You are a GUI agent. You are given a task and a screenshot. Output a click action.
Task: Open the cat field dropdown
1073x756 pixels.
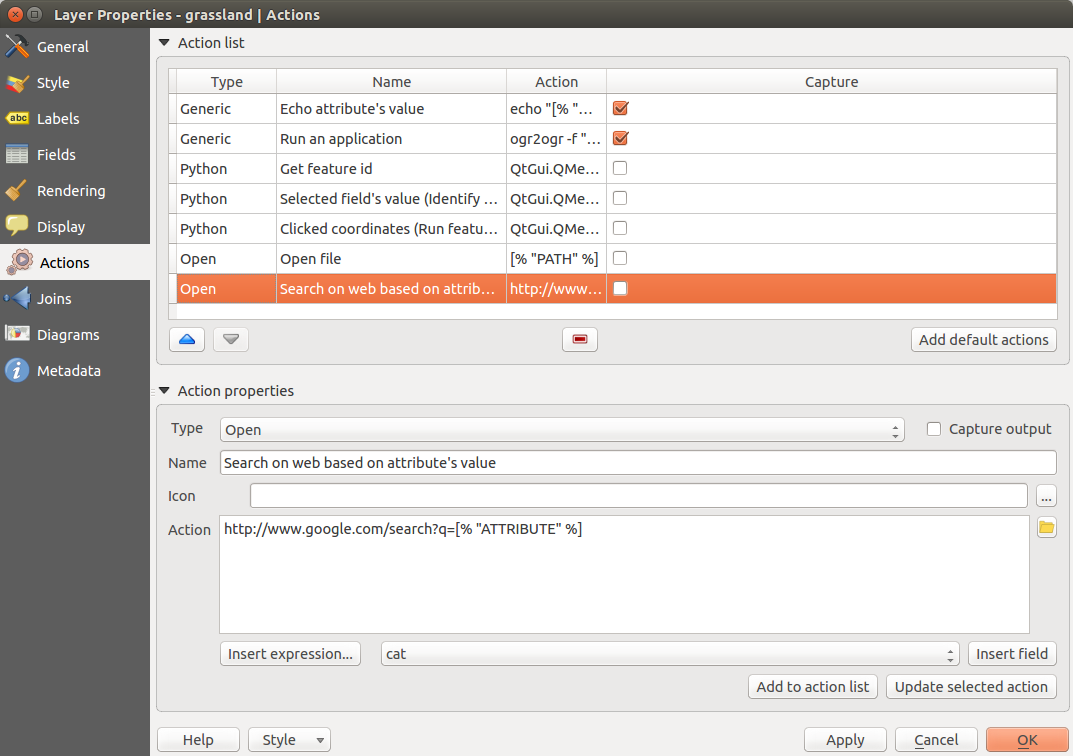[670, 654]
